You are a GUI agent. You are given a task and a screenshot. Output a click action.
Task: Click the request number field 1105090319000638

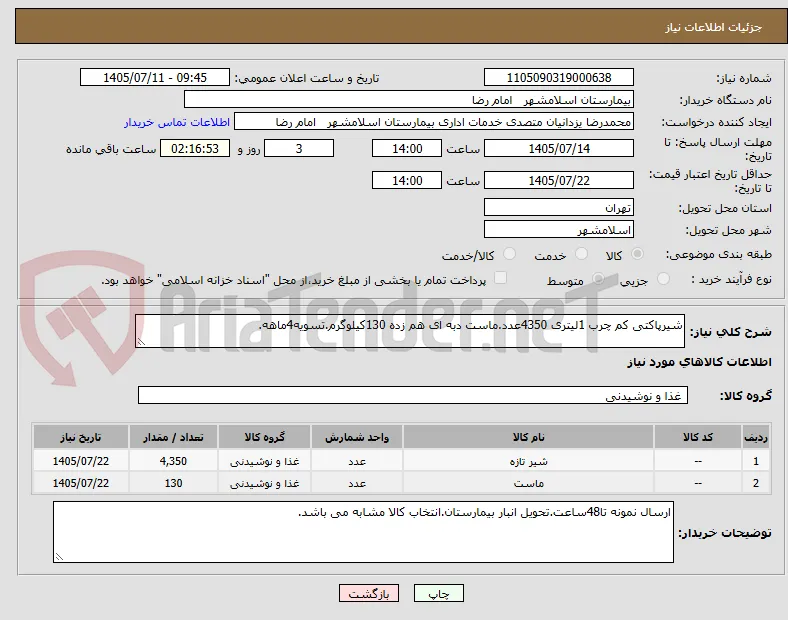pos(558,78)
